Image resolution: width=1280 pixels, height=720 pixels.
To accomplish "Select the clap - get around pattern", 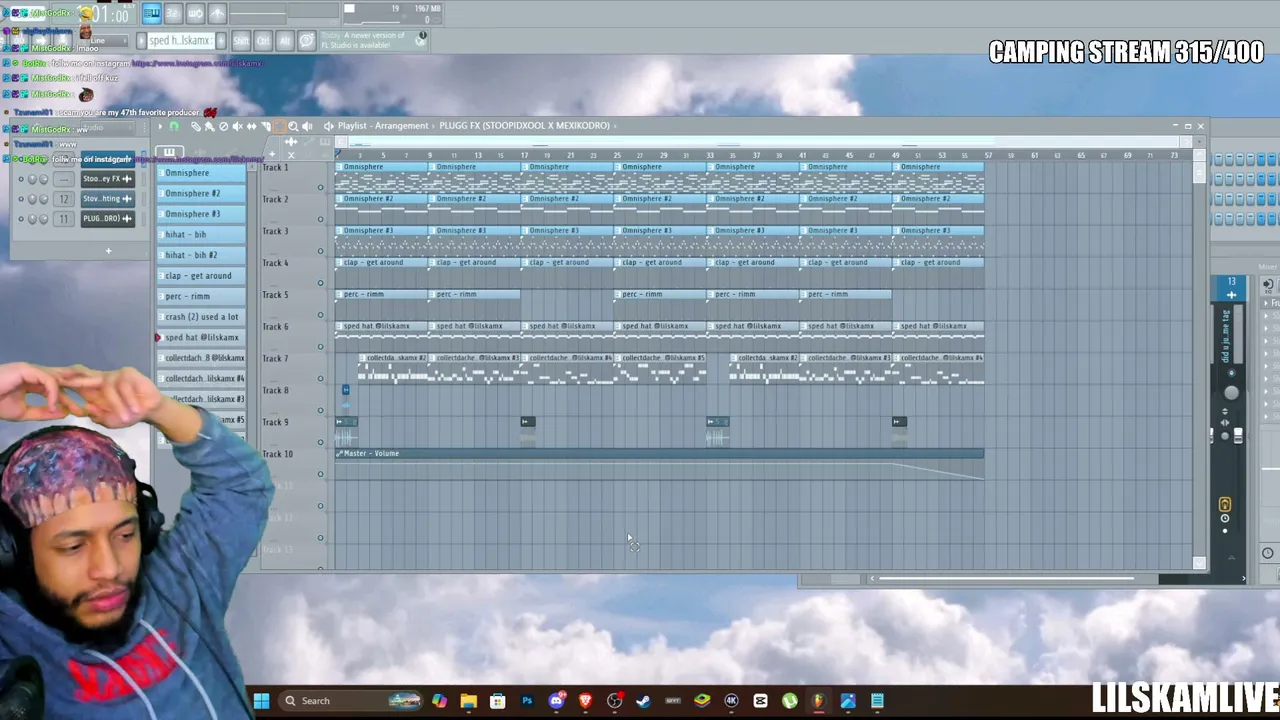I will coord(201,276).
